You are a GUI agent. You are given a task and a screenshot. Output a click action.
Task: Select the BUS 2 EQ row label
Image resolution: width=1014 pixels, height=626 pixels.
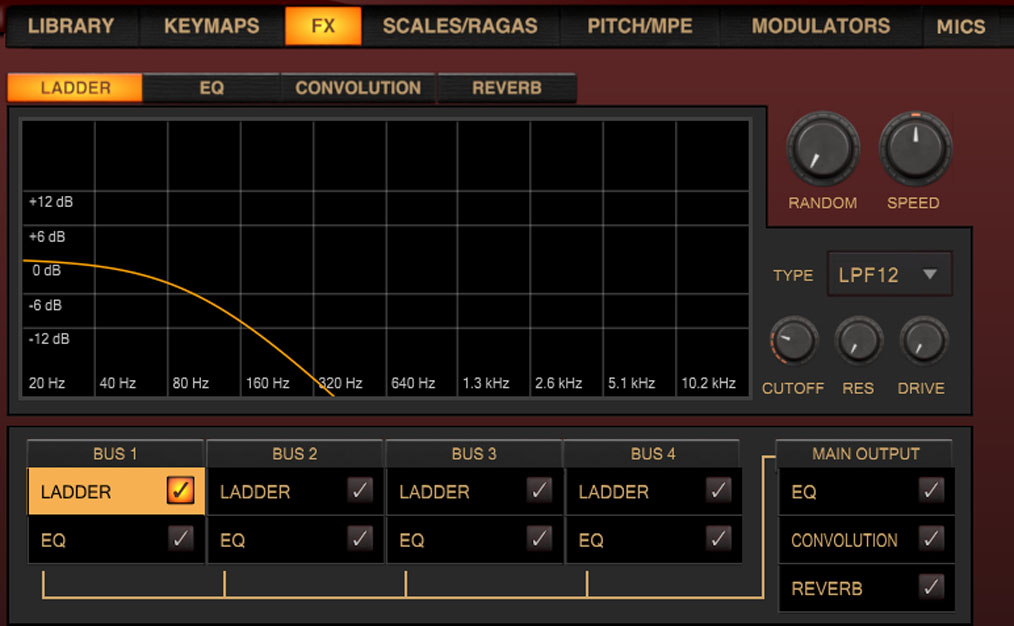coord(232,540)
